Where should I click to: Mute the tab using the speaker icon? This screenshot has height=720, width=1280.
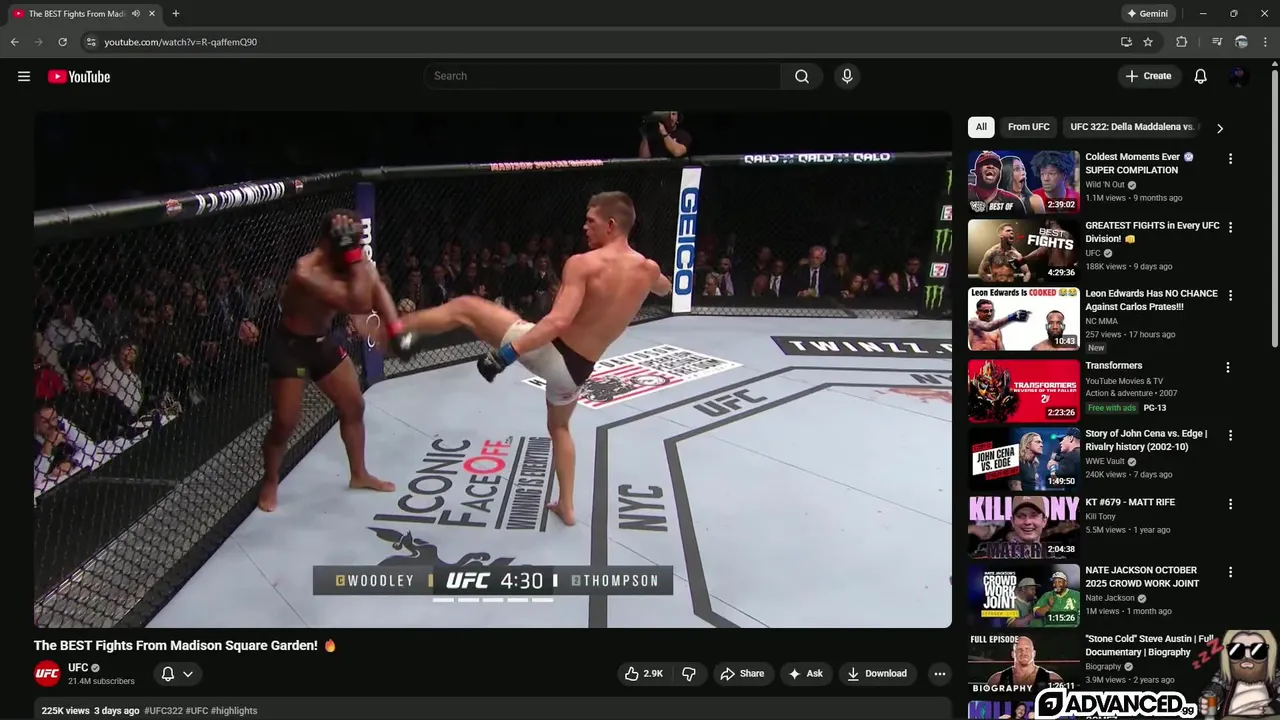pos(136,14)
